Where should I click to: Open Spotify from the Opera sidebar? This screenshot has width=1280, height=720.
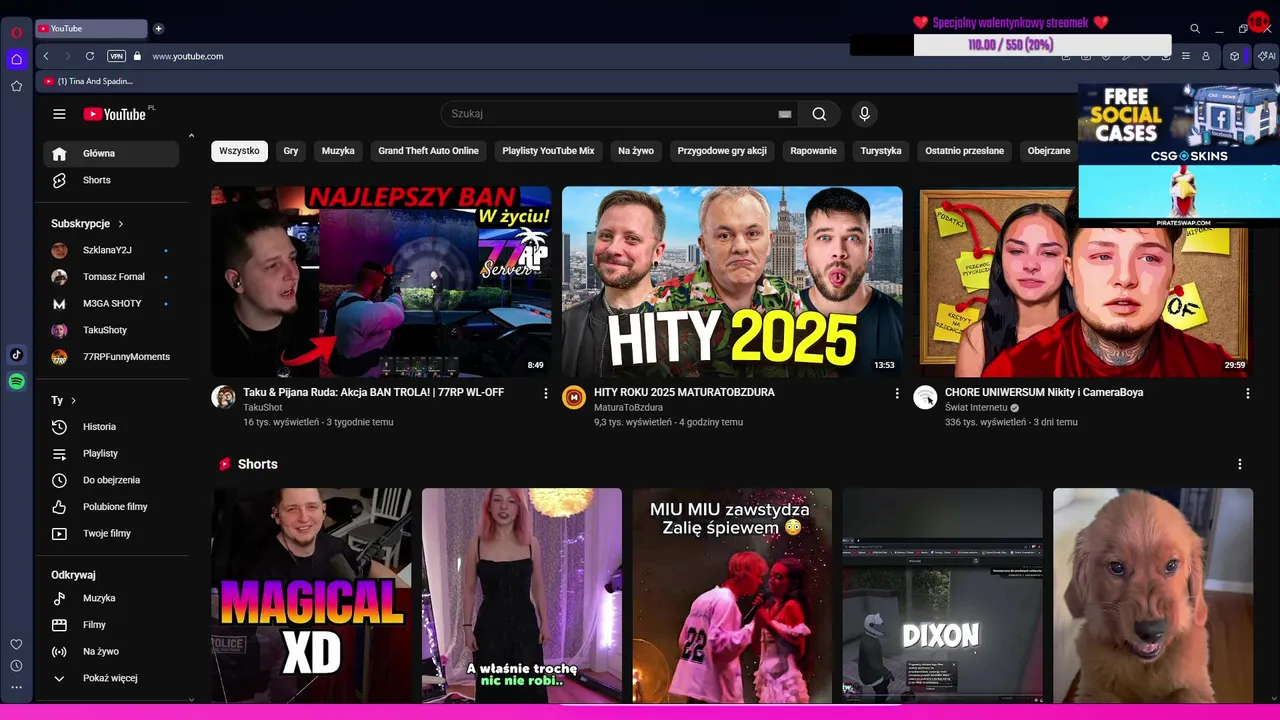(16, 381)
